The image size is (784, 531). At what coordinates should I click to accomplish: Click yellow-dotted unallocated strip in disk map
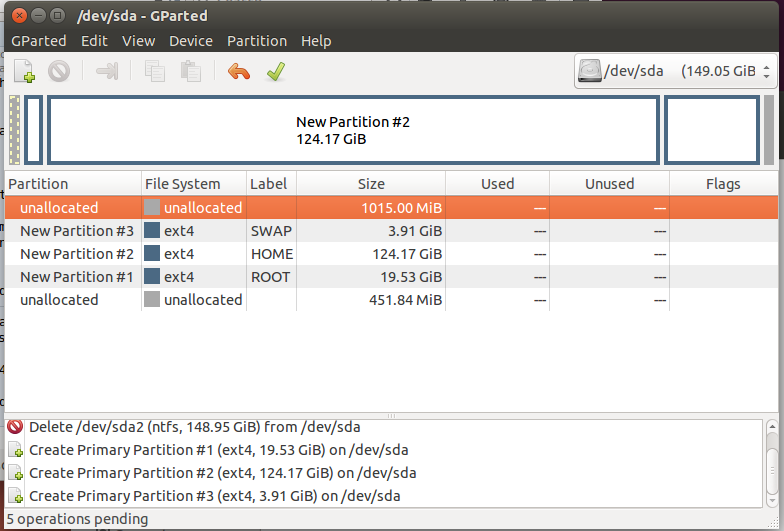click(14, 130)
